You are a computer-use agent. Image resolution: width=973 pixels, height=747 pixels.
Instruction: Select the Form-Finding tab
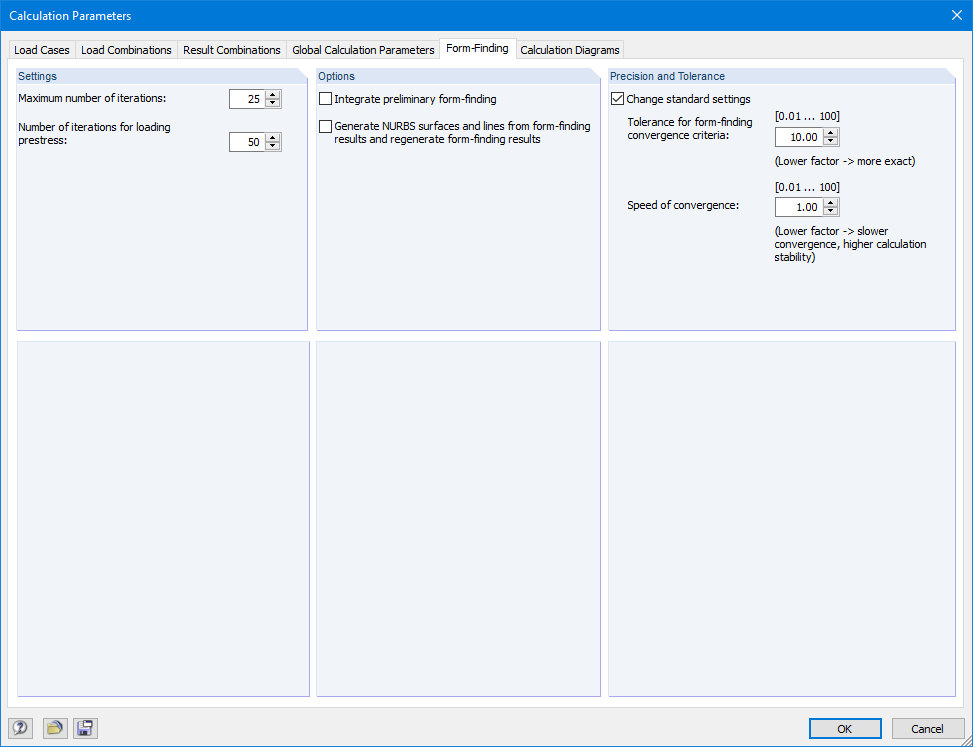tap(477, 48)
